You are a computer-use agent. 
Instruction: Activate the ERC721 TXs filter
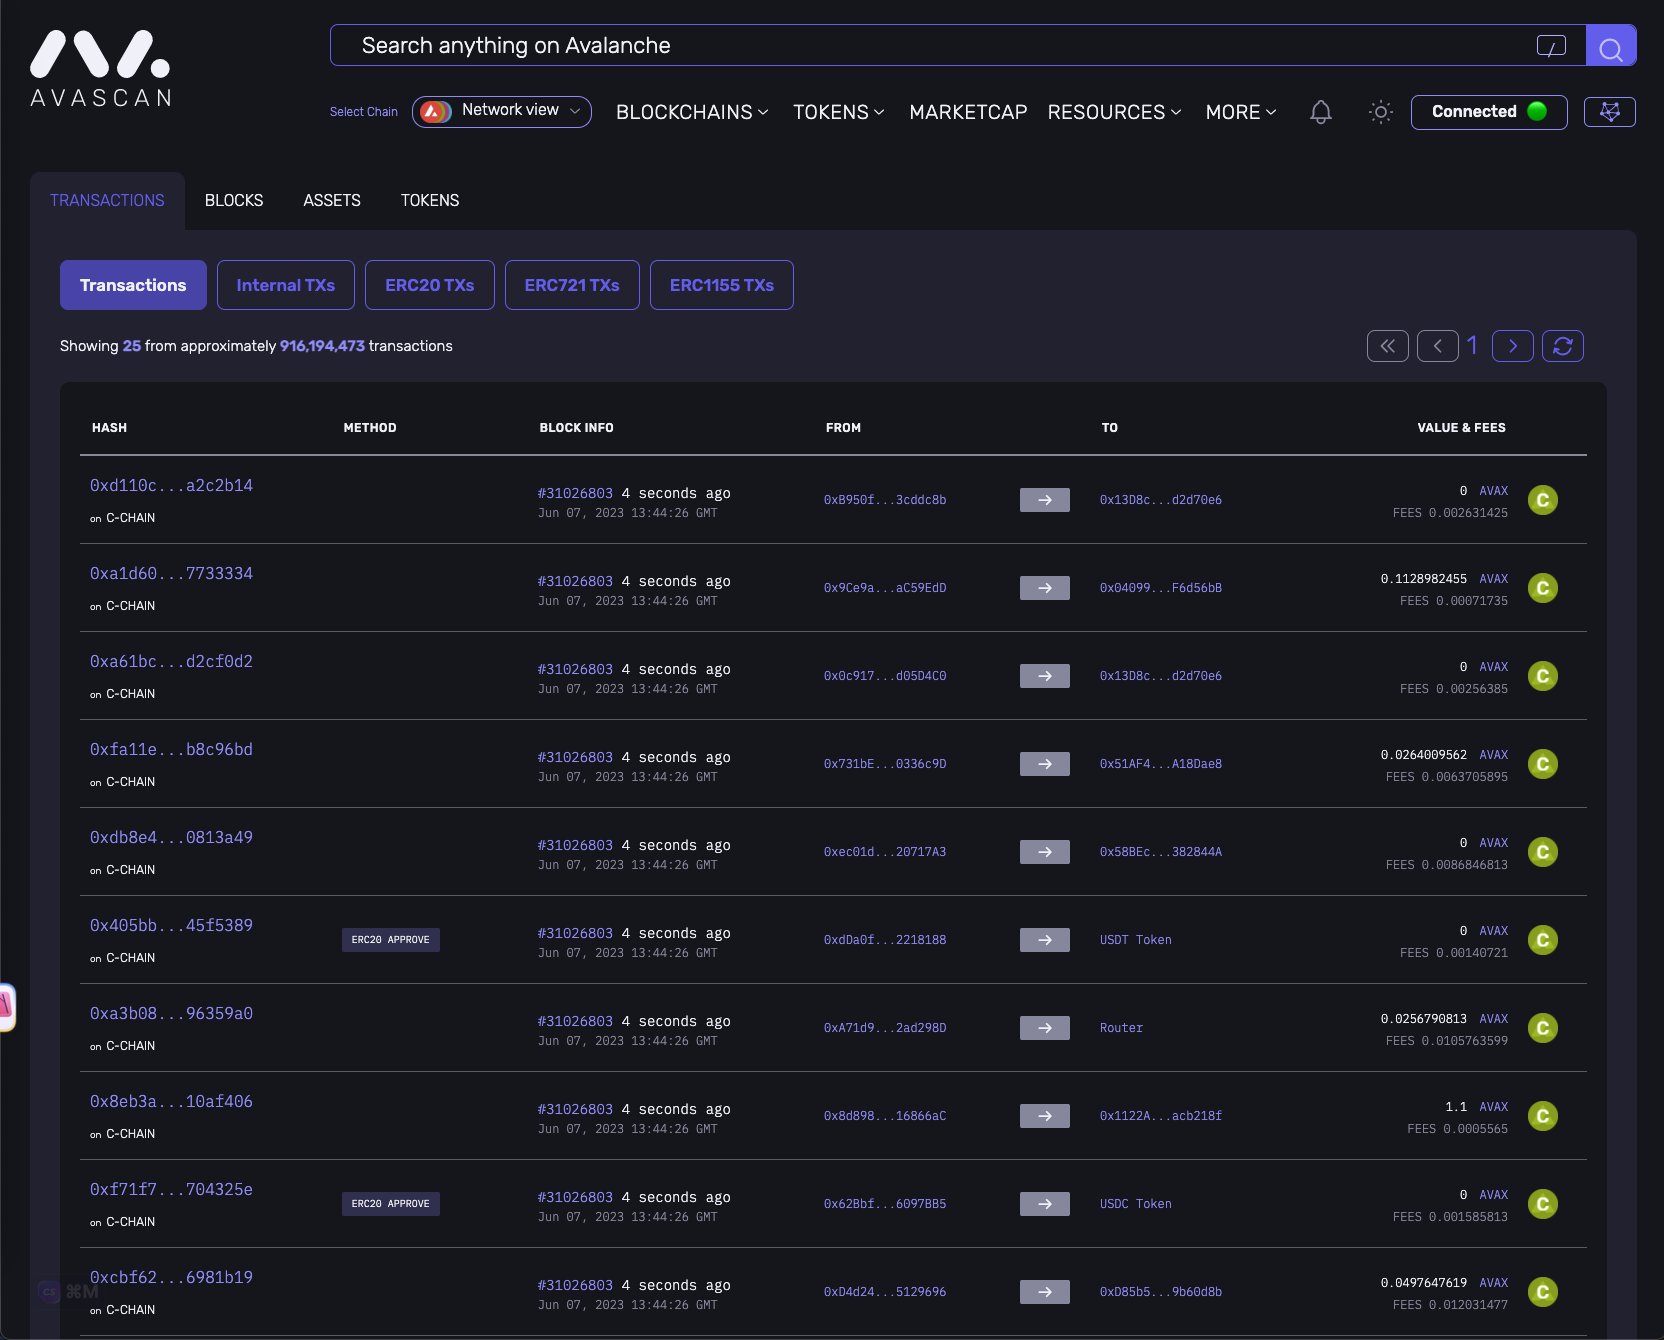[x=571, y=285]
